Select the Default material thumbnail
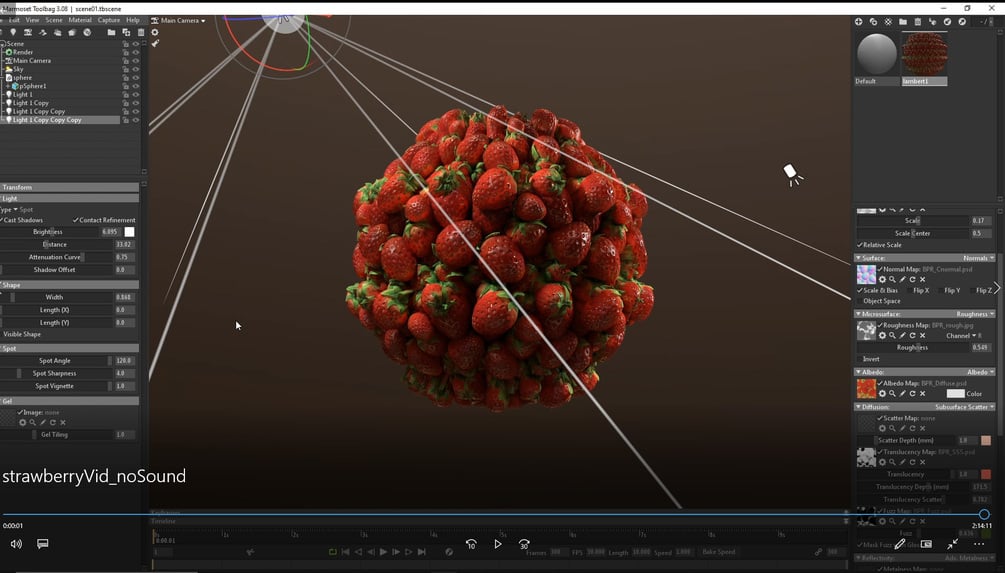 coord(877,54)
